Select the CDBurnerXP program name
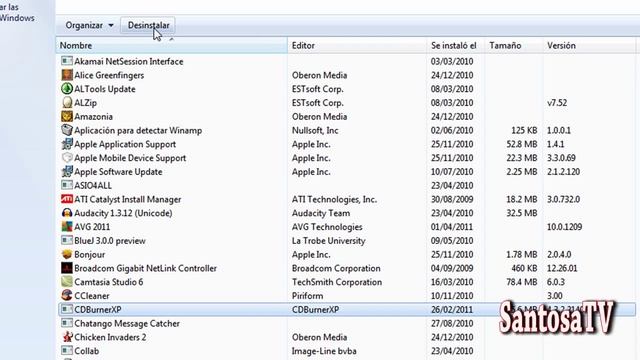This screenshot has width=640, height=360. (x=98, y=310)
